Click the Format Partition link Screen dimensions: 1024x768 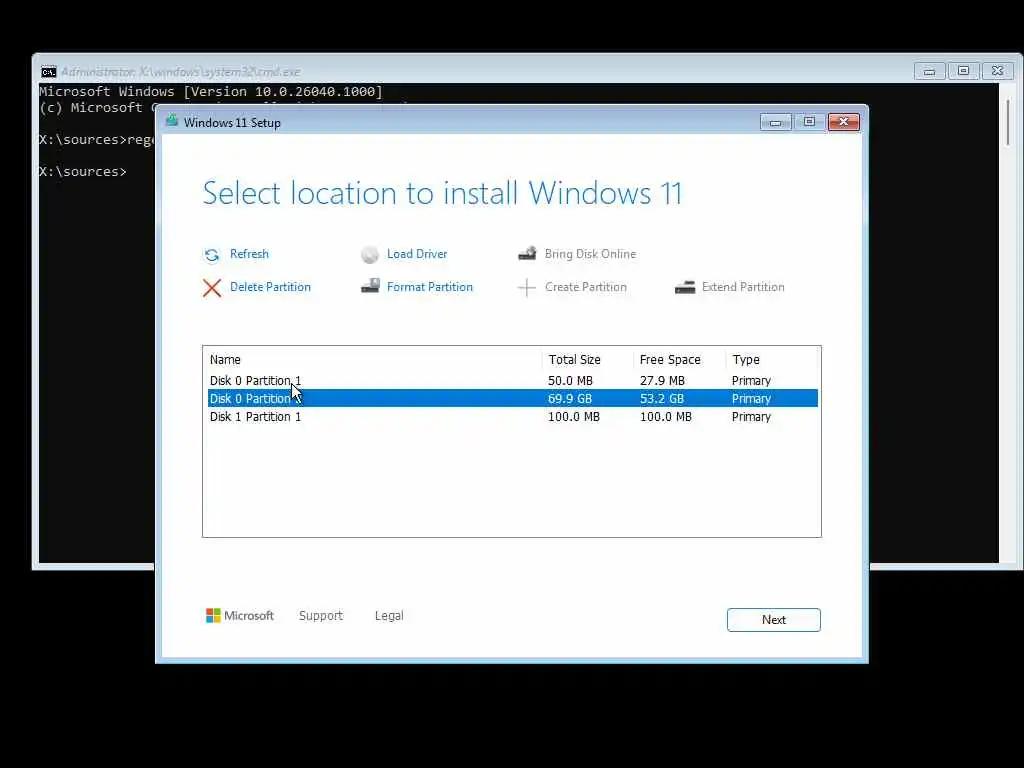(x=430, y=287)
